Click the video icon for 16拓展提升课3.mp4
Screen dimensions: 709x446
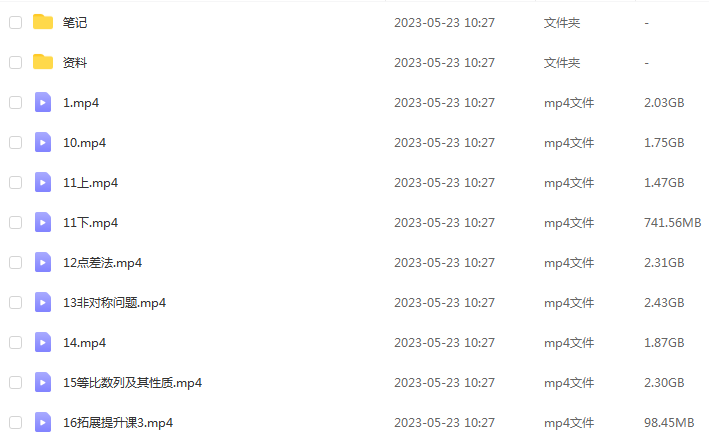[x=43, y=422]
